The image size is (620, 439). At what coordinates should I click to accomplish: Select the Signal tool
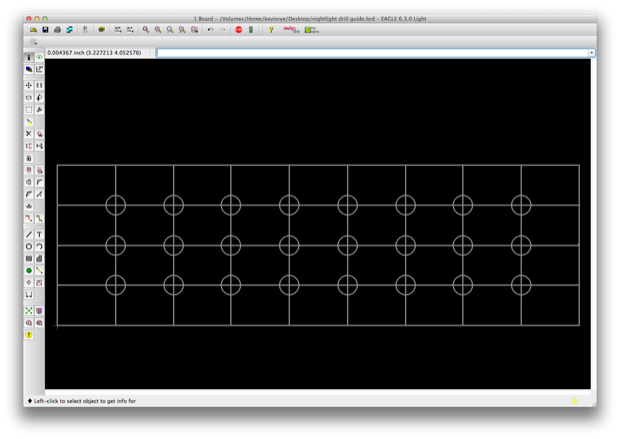pos(39,271)
